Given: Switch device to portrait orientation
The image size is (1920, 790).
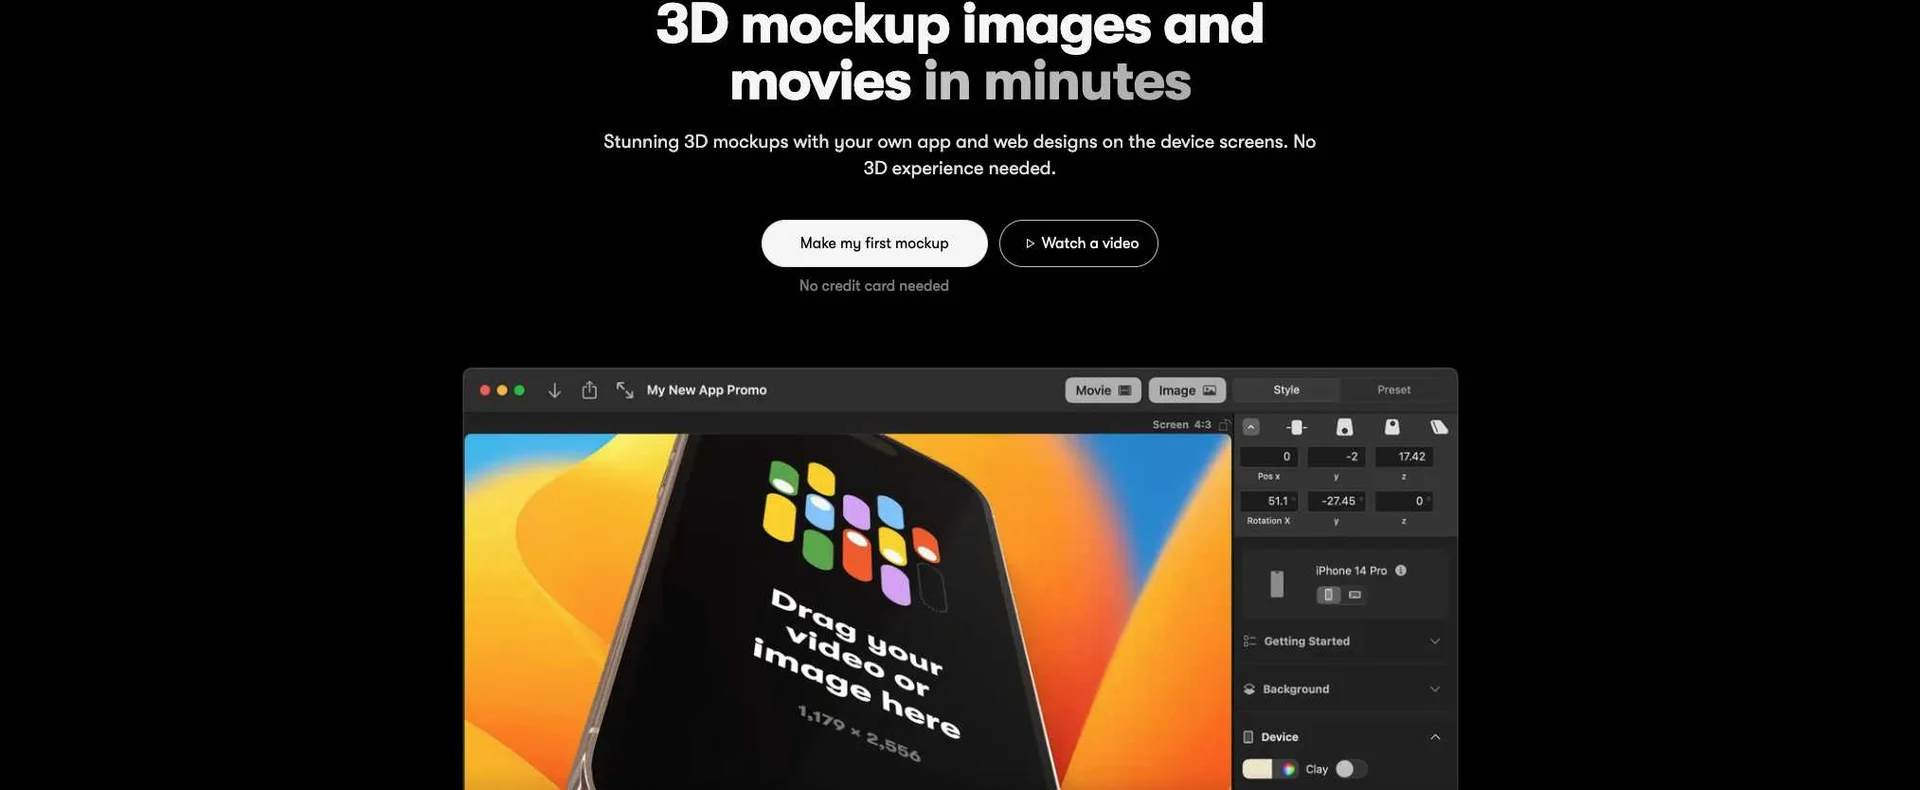Looking at the screenshot, I should tap(1328, 595).
